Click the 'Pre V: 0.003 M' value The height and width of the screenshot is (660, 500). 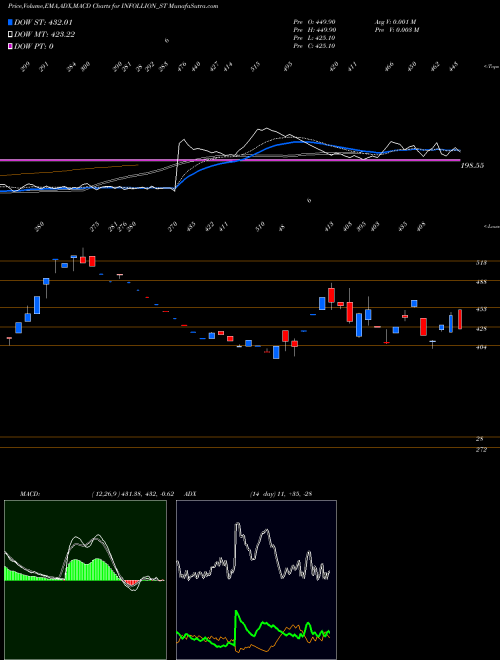[396, 30]
